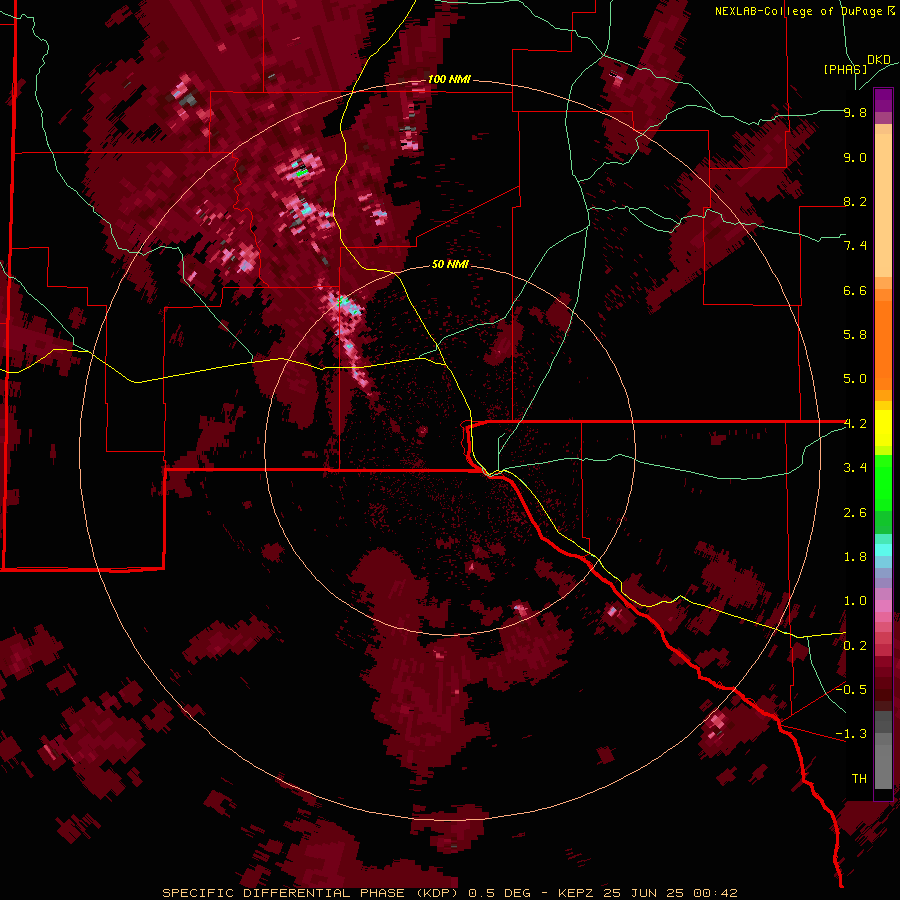Click the 8.2 scale value
The height and width of the screenshot is (900, 900).
855,201
